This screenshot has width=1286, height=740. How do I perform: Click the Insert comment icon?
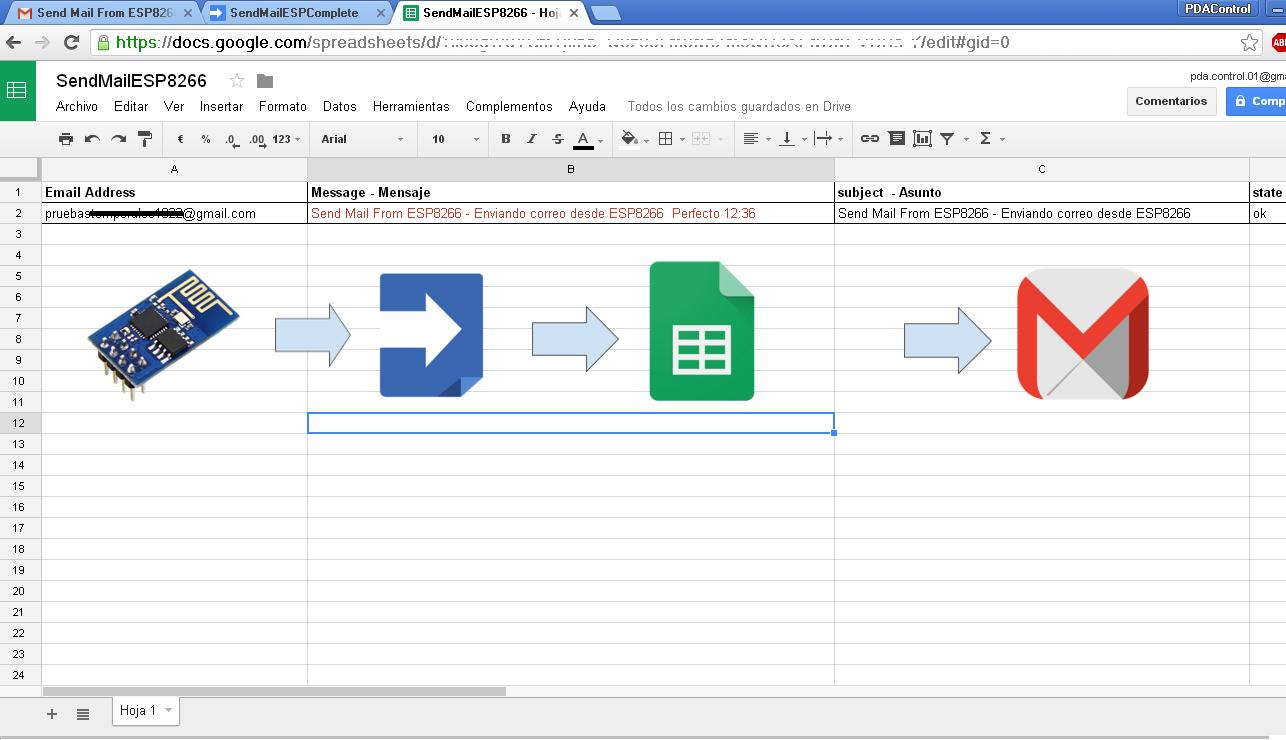coord(896,139)
